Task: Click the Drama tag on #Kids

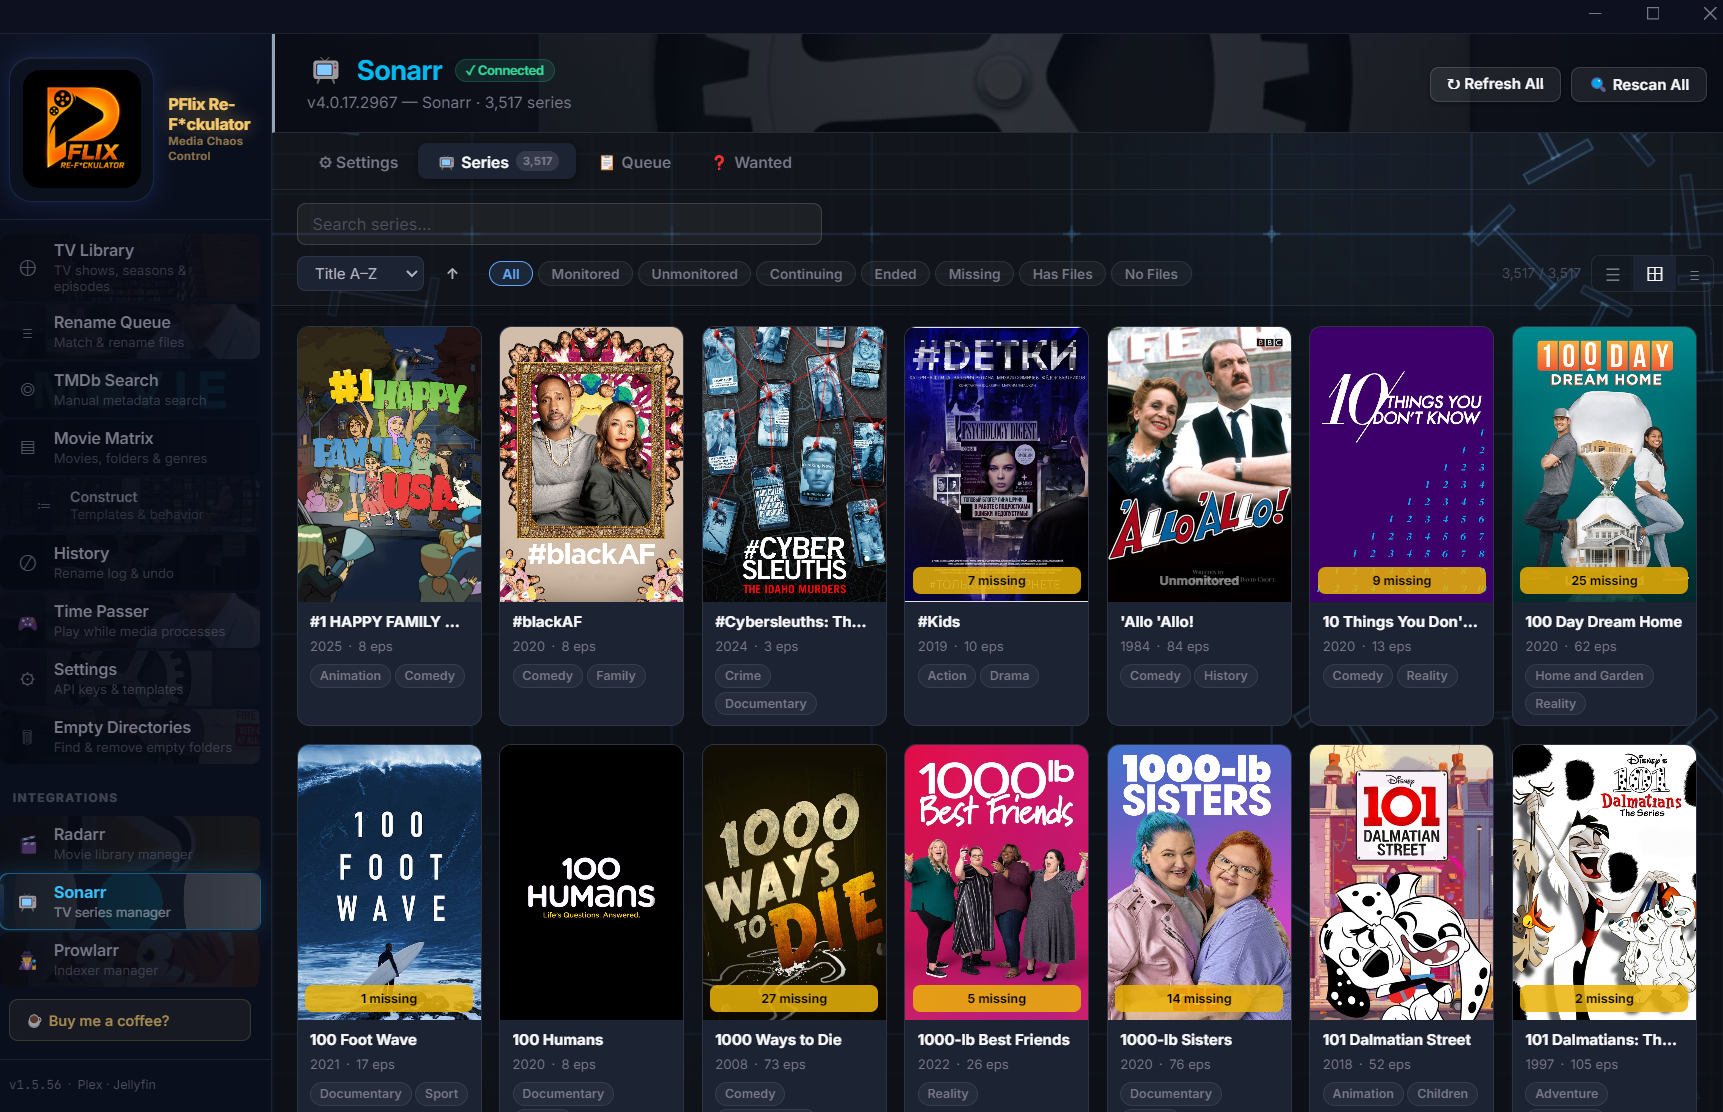Action: click(x=1009, y=676)
